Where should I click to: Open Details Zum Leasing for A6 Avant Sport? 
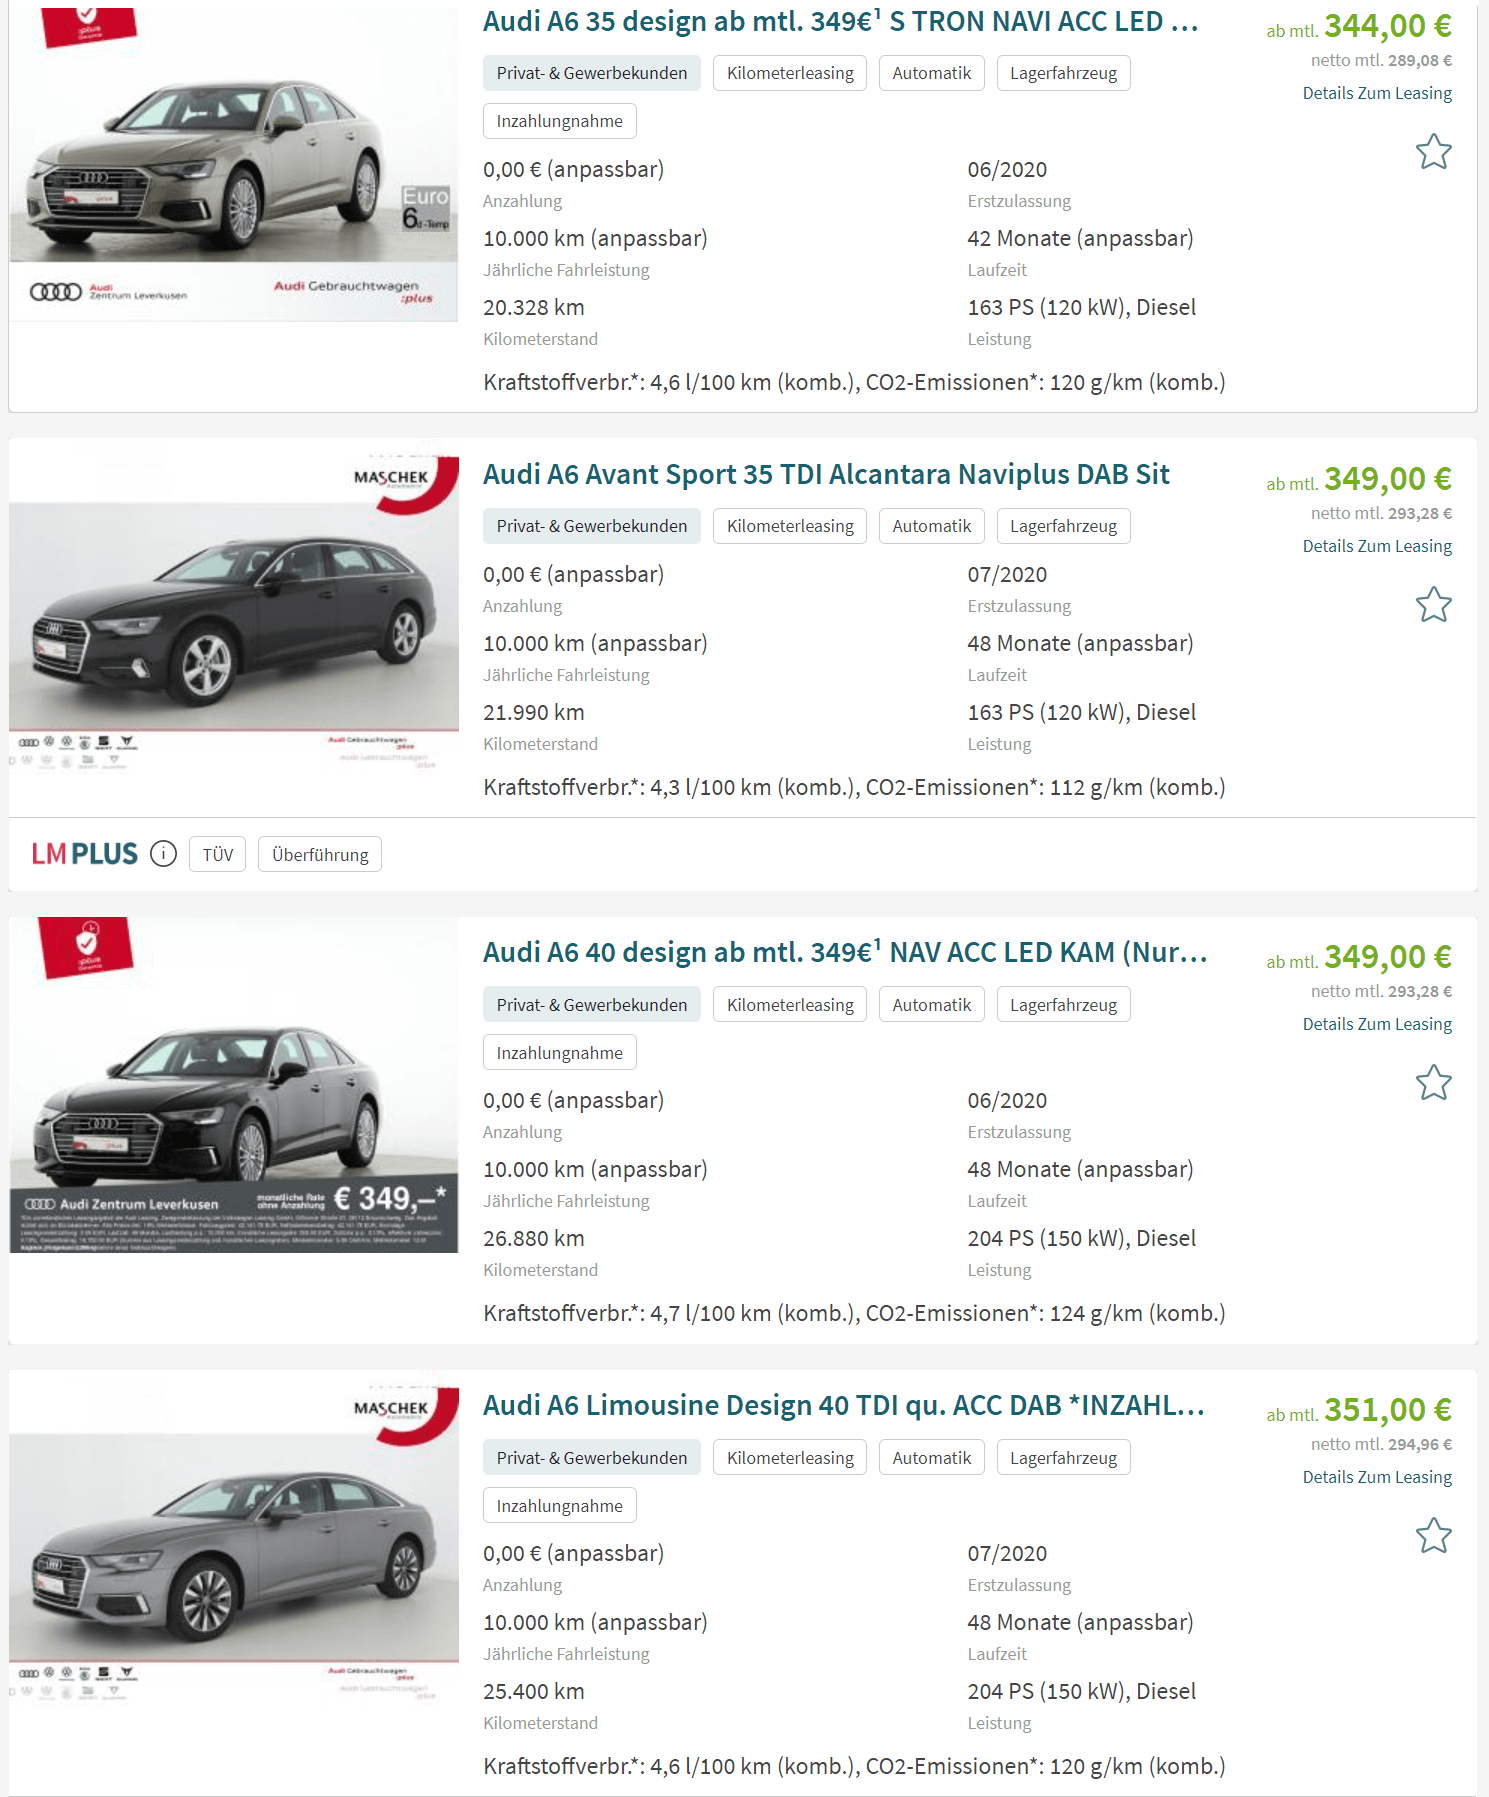[1377, 546]
